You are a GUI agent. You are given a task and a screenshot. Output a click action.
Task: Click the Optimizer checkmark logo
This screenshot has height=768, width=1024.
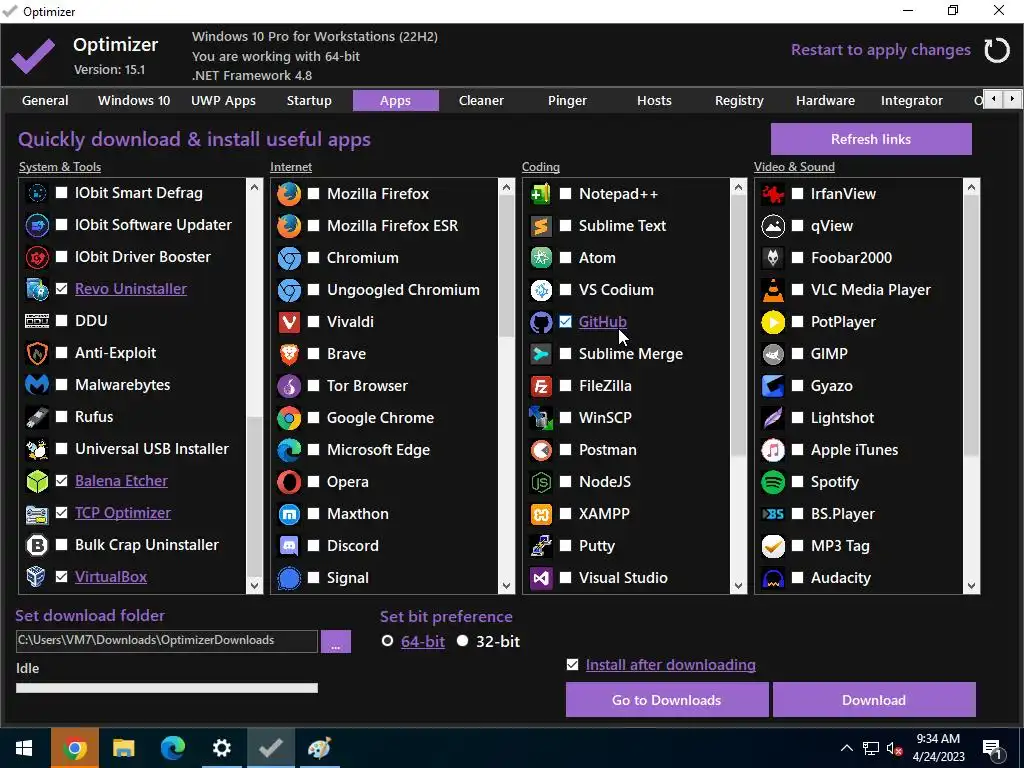[33, 56]
